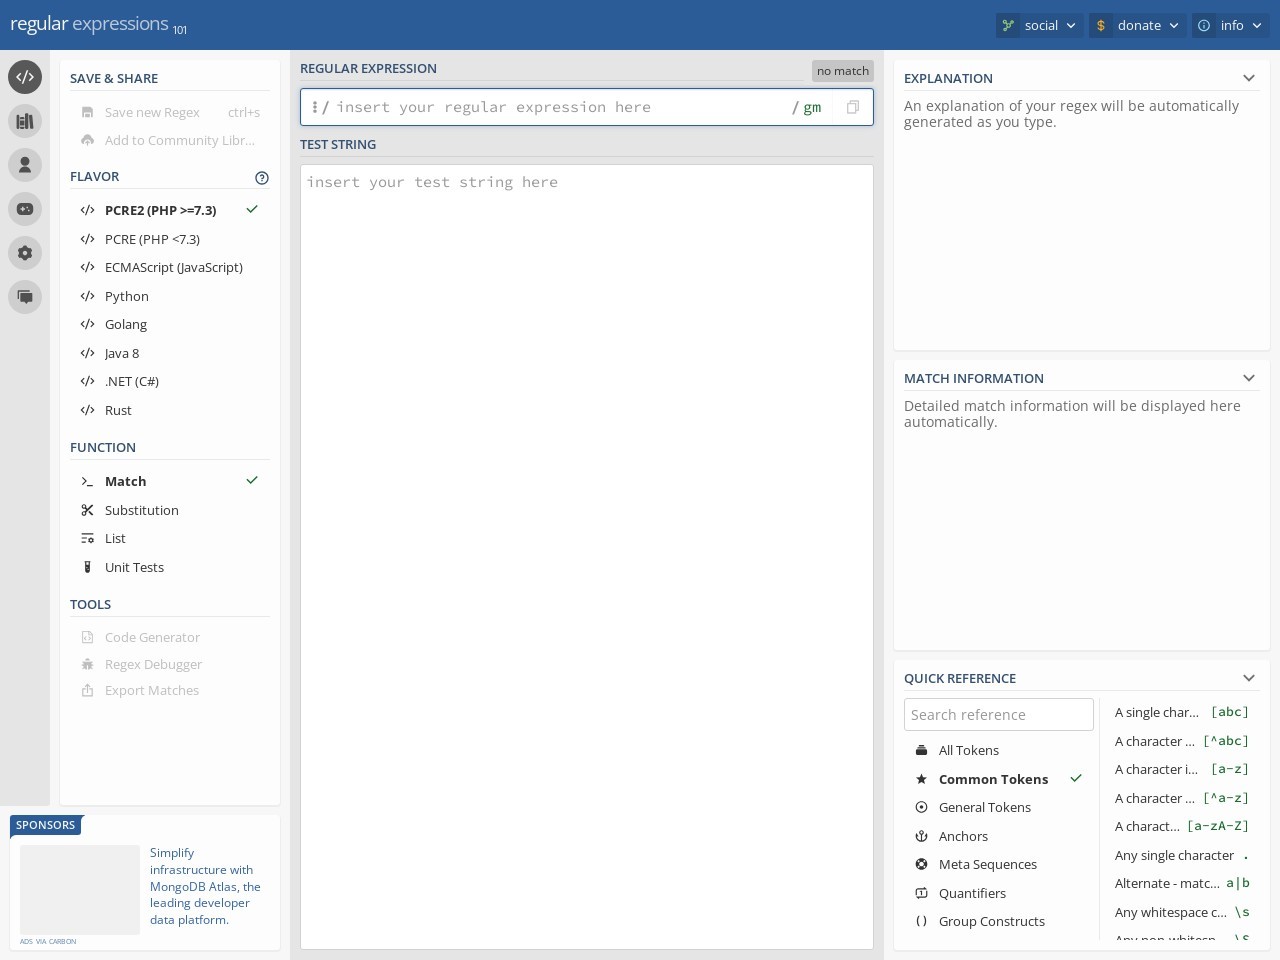This screenshot has height=960, width=1280.
Task: Open the MongoDB Atlas sponsor link
Action: (205, 886)
